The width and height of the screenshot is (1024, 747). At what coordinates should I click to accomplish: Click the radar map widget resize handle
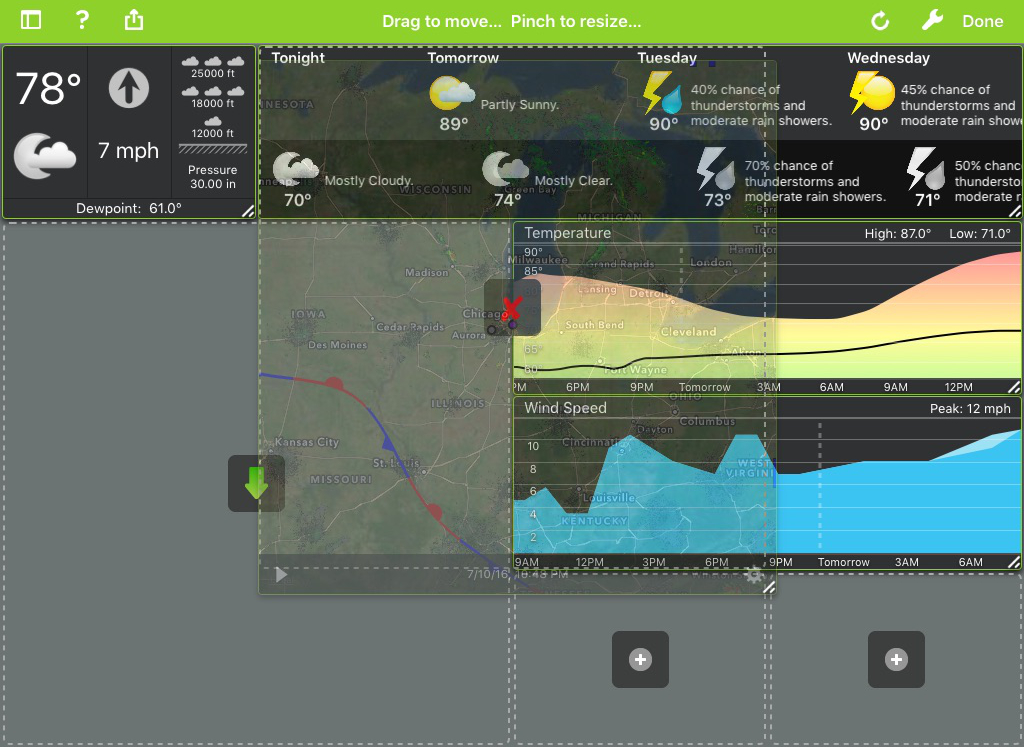click(769, 587)
